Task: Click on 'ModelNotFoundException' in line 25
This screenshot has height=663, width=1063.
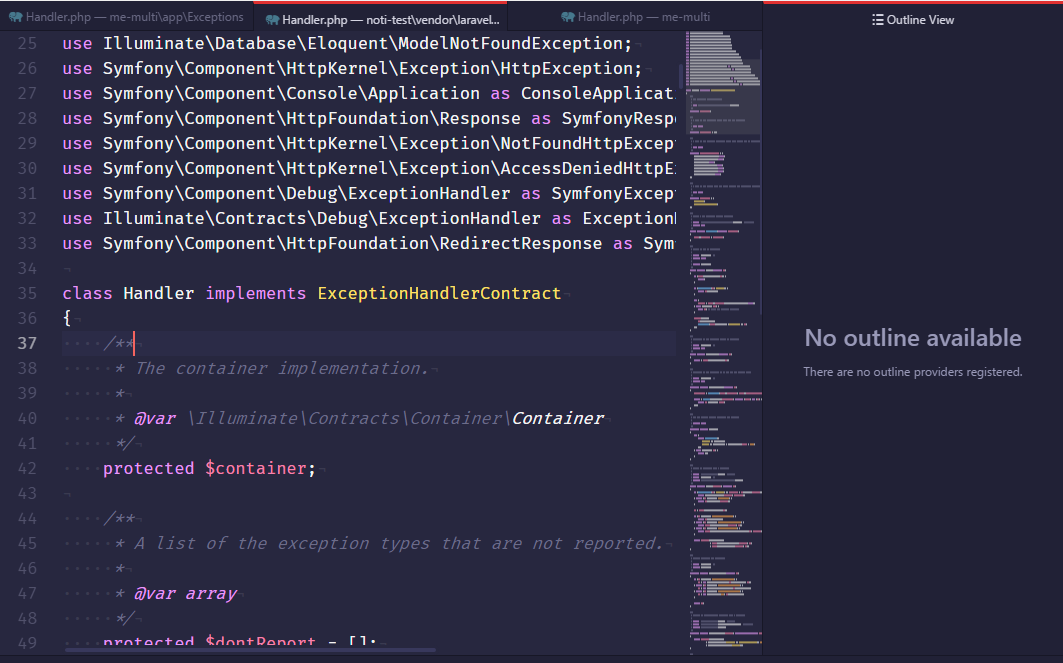Action: click(510, 43)
